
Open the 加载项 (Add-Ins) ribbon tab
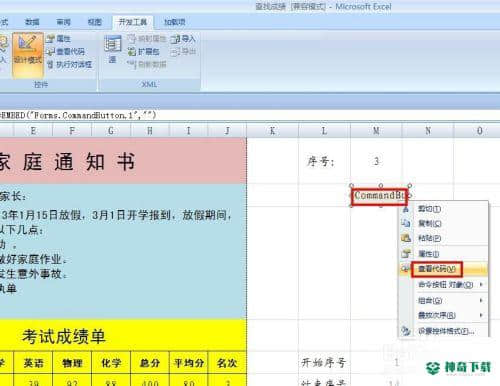pos(174,22)
